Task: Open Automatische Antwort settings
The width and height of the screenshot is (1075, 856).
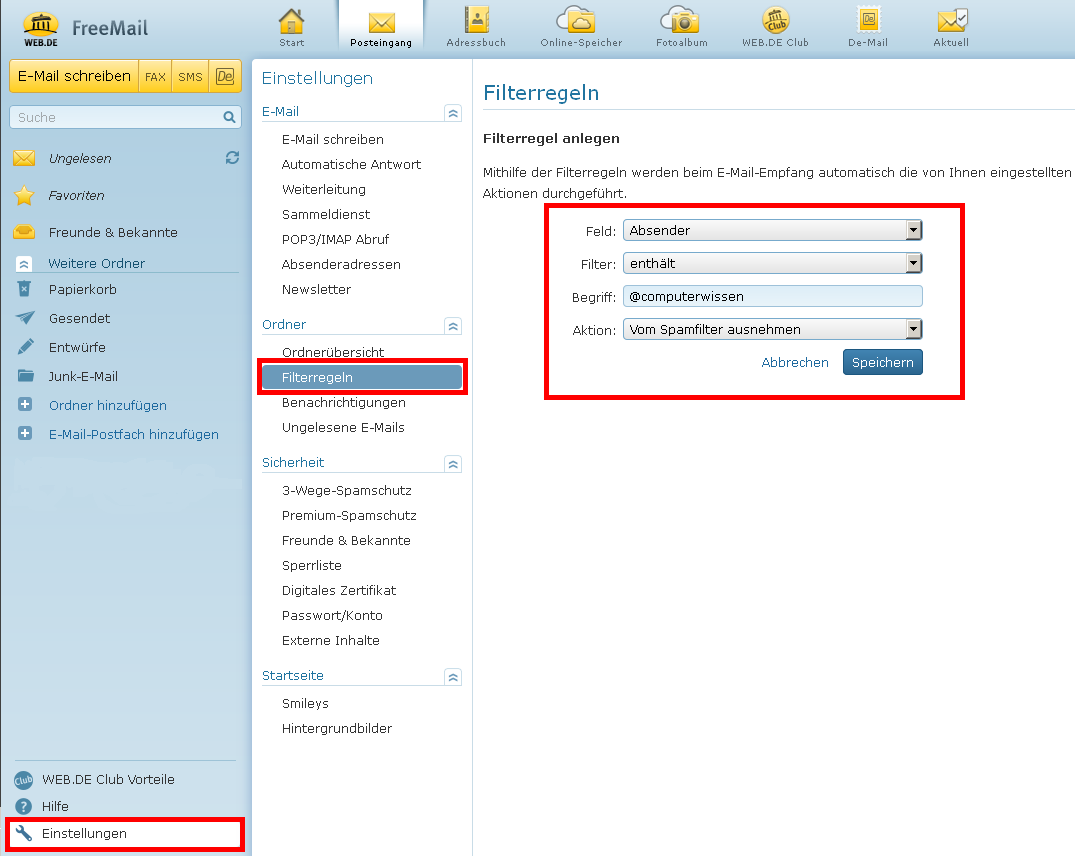Action: click(351, 164)
